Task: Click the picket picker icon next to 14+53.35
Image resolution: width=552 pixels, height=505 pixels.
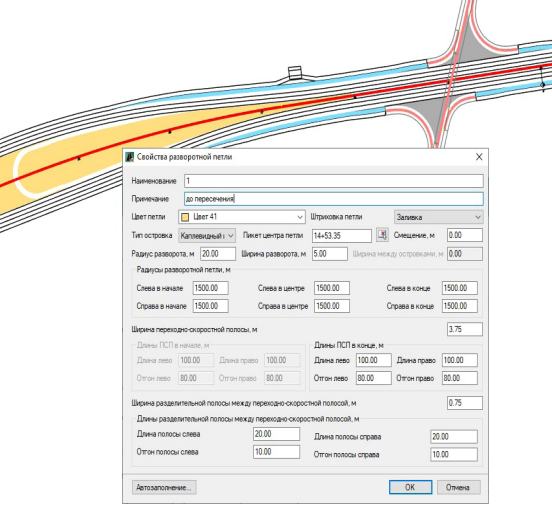Action: pyautogui.click(x=382, y=235)
